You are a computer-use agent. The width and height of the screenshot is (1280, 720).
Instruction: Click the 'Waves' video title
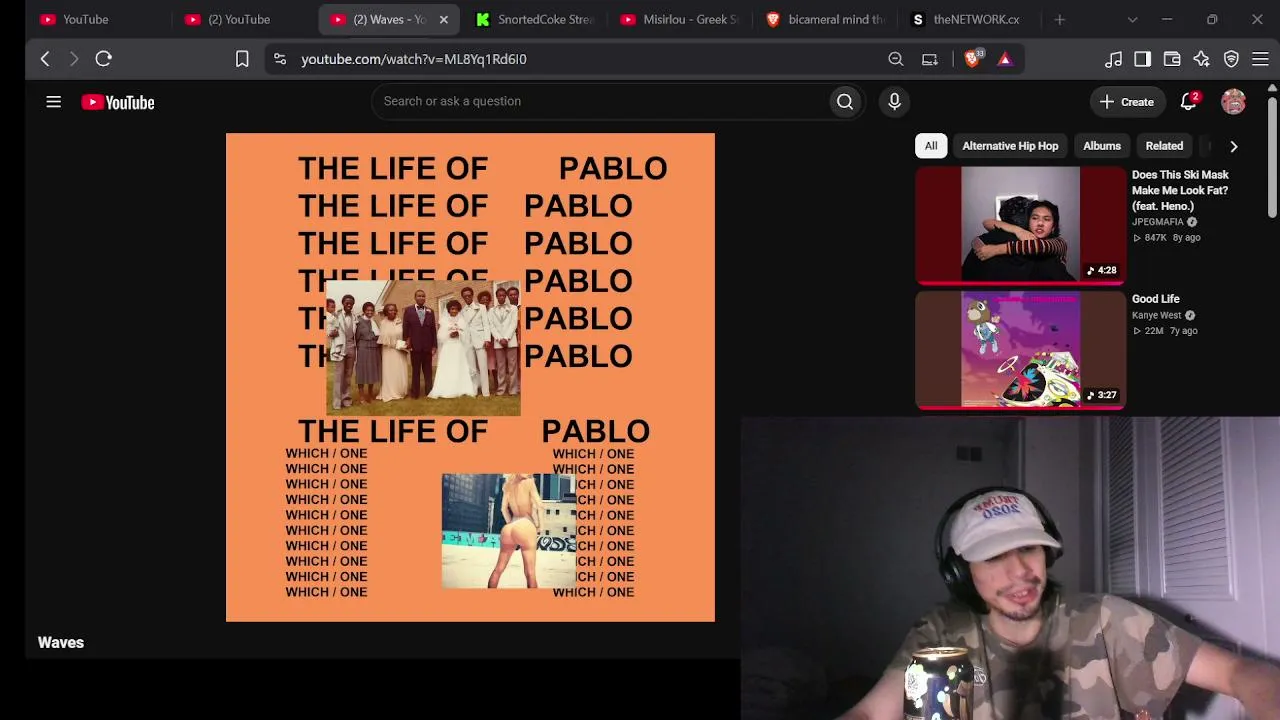pos(61,642)
